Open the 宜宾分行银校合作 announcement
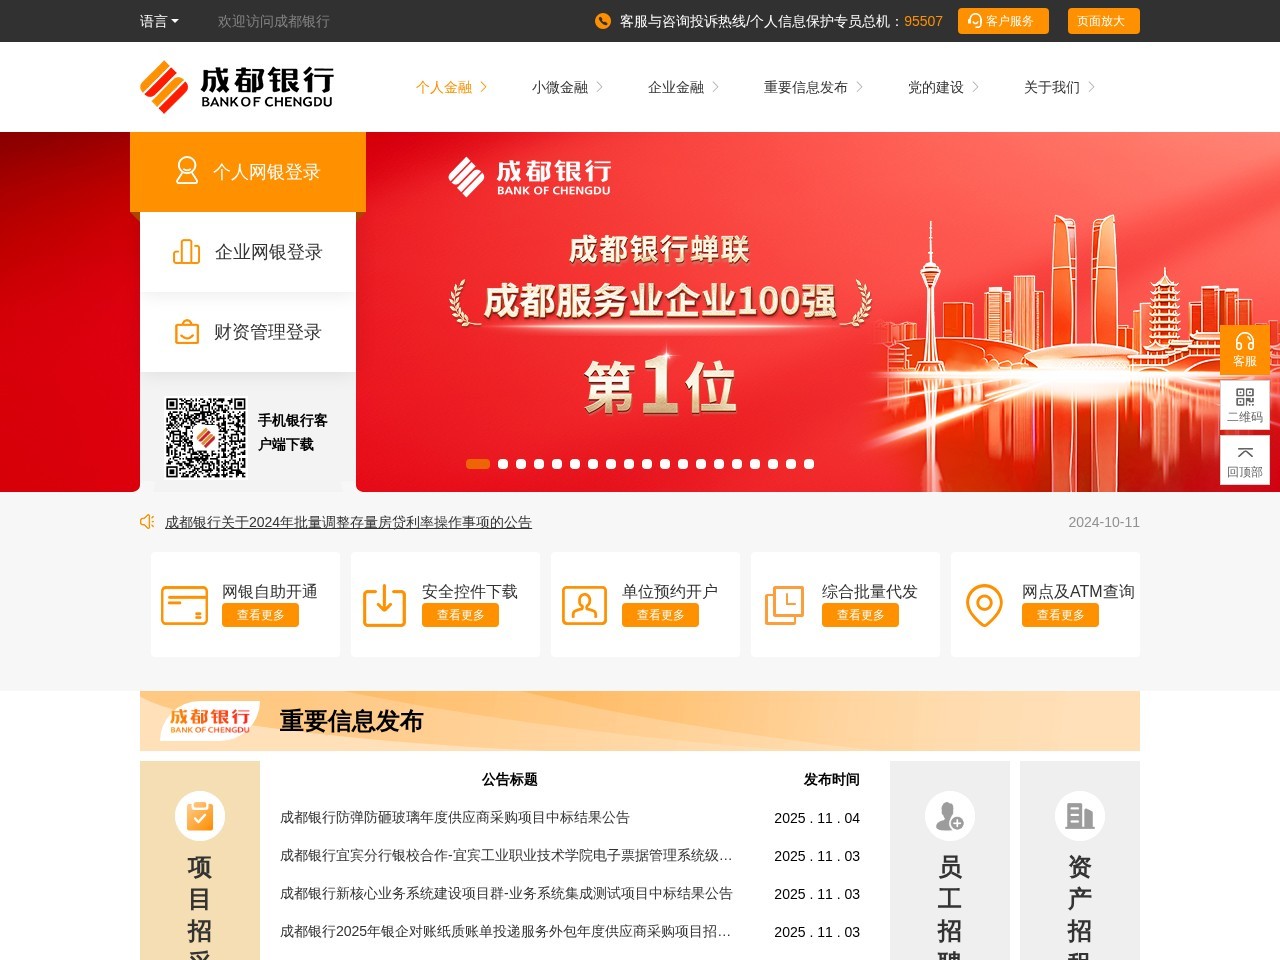Screen dimensions: 1280x960 [506, 856]
